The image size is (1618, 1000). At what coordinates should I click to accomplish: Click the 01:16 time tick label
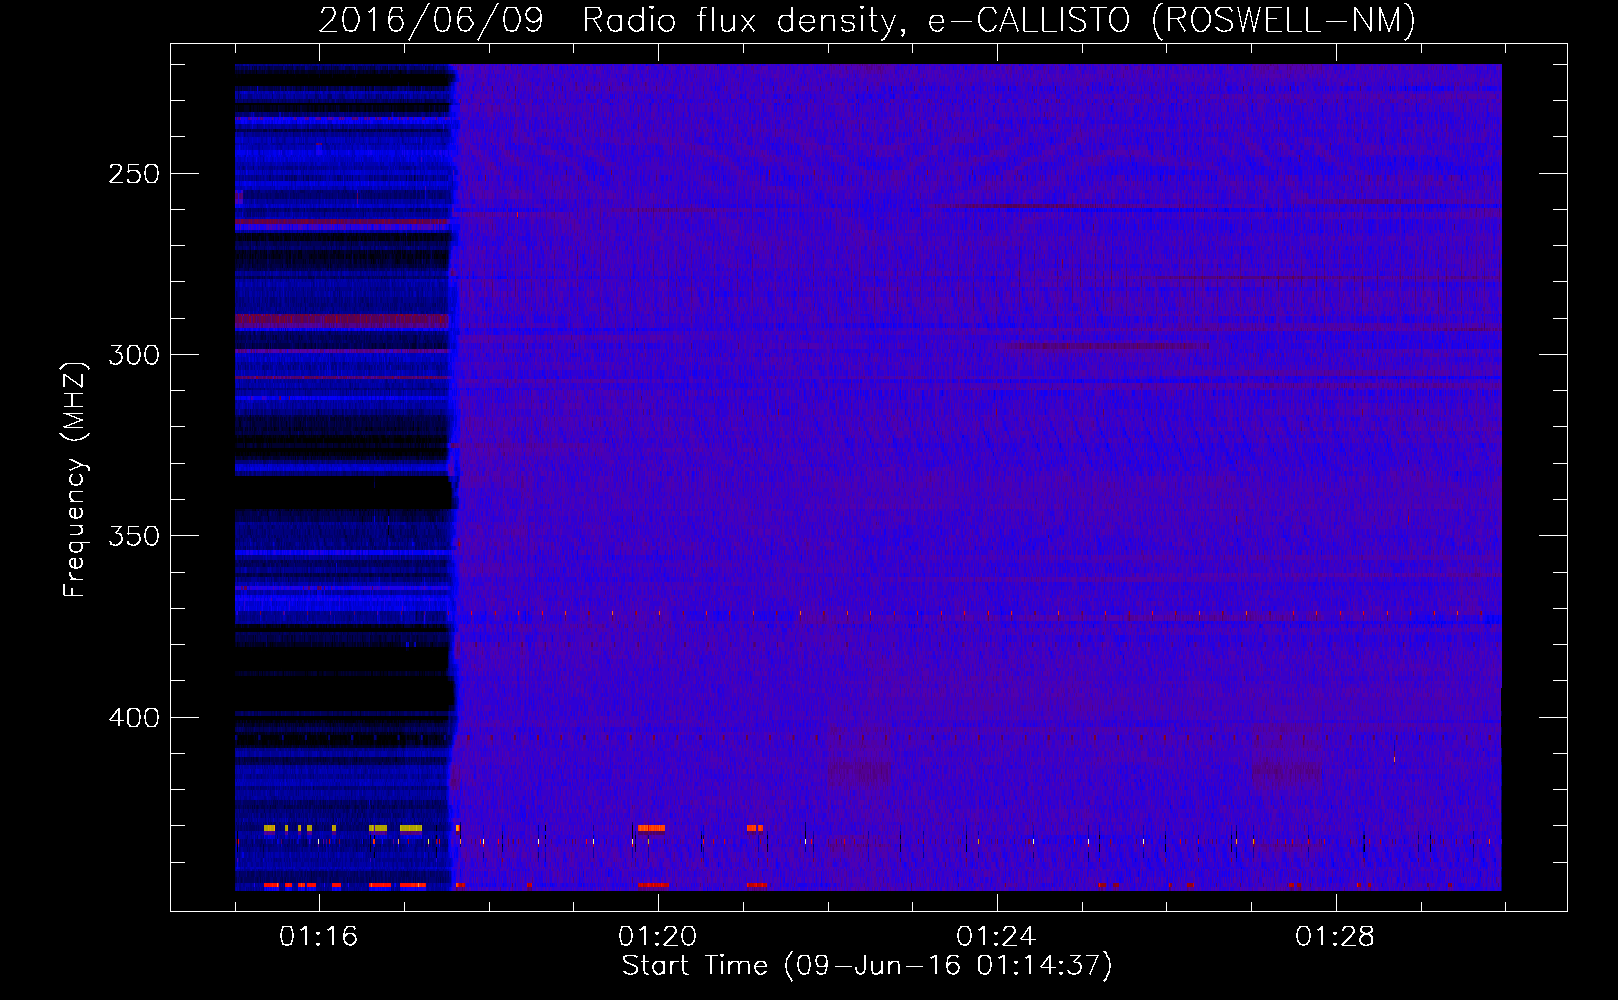[x=318, y=936]
